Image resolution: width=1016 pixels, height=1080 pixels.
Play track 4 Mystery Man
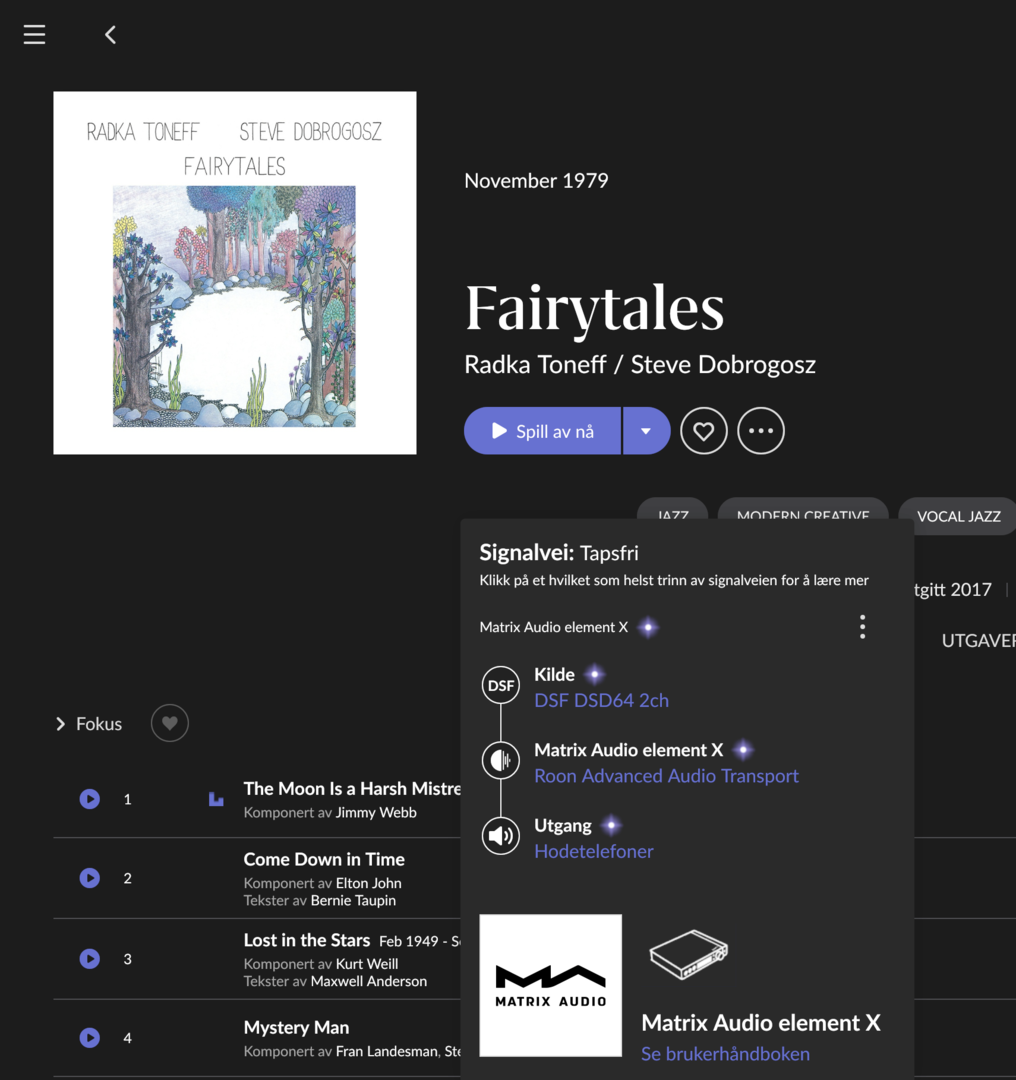(x=90, y=1038)
